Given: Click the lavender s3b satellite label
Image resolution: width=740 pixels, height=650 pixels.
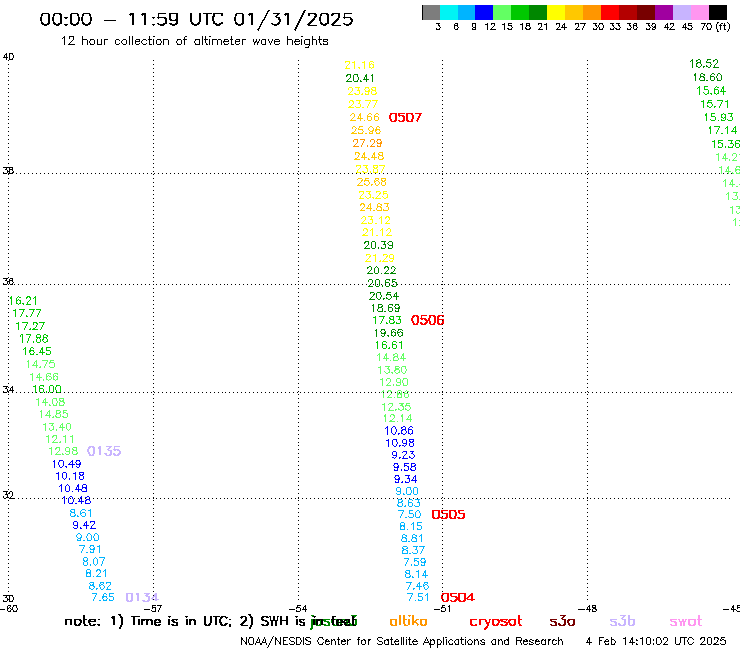Looking at the screenshot, I should tap(622, 622).
